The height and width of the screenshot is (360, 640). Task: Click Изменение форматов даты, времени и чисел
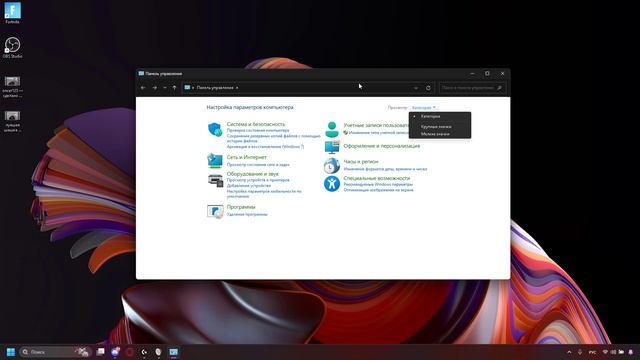pos(385,169)
